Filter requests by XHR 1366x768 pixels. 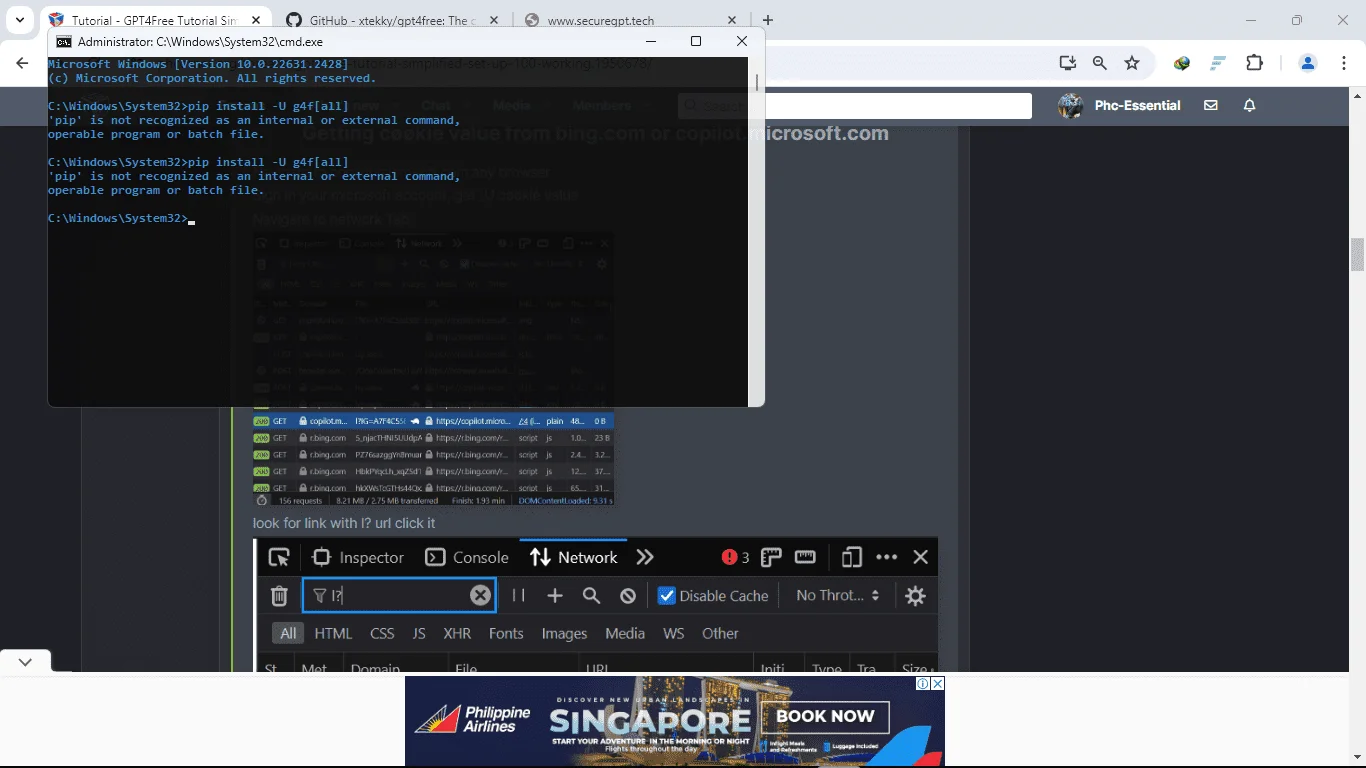(457, 633)
